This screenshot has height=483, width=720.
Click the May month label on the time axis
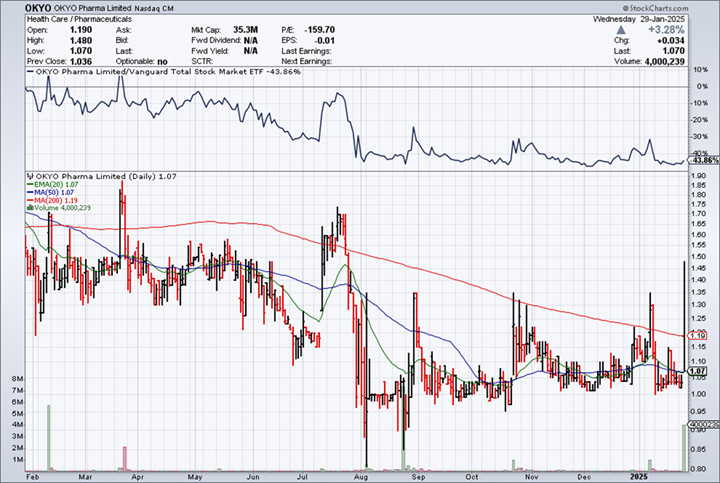195,477
